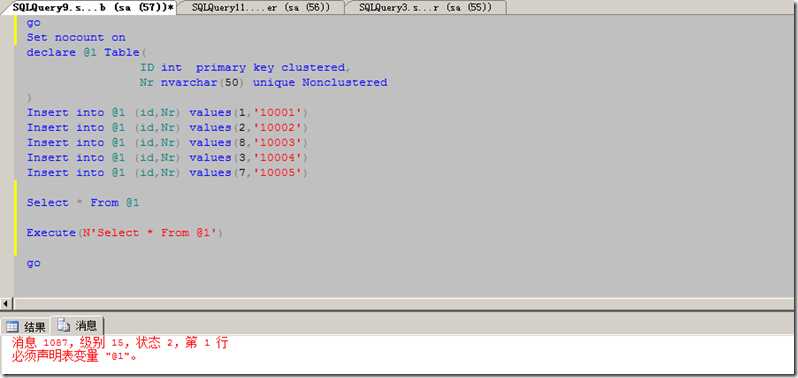Click the first 'go' at the top

[34, 23]
